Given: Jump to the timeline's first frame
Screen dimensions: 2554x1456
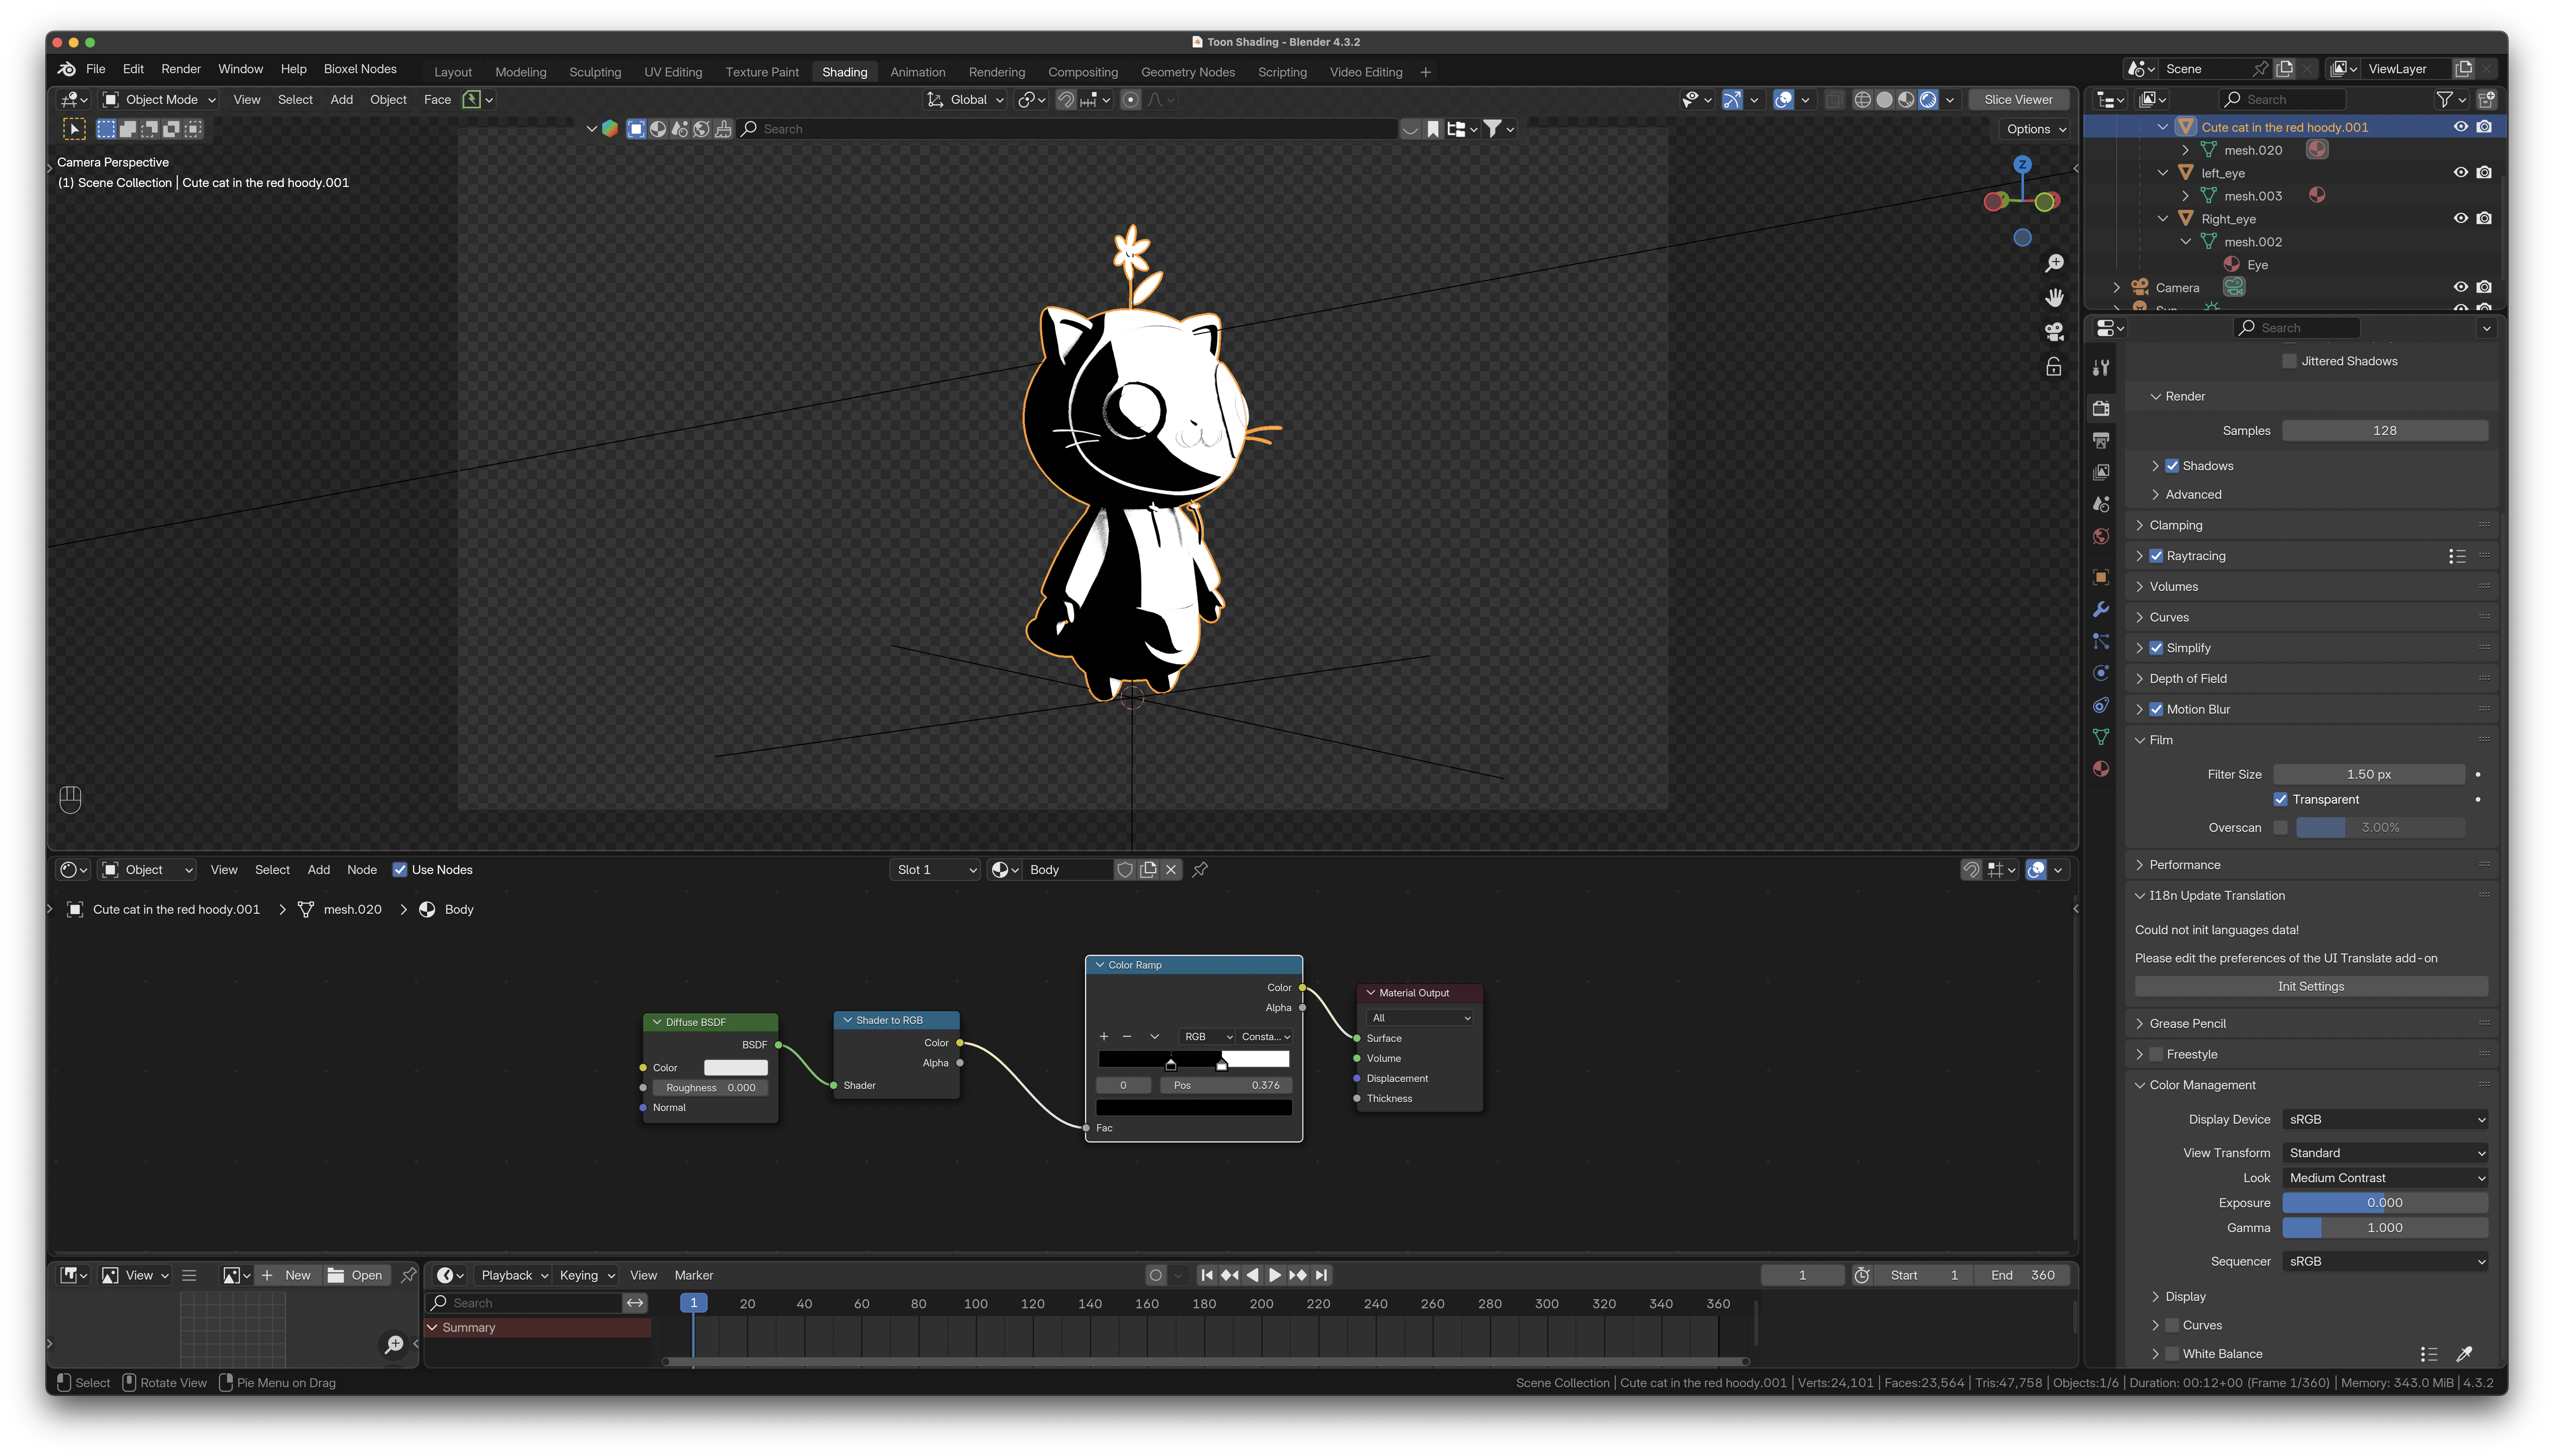Looking at the screenshot, I should tap(1207, 1275).
